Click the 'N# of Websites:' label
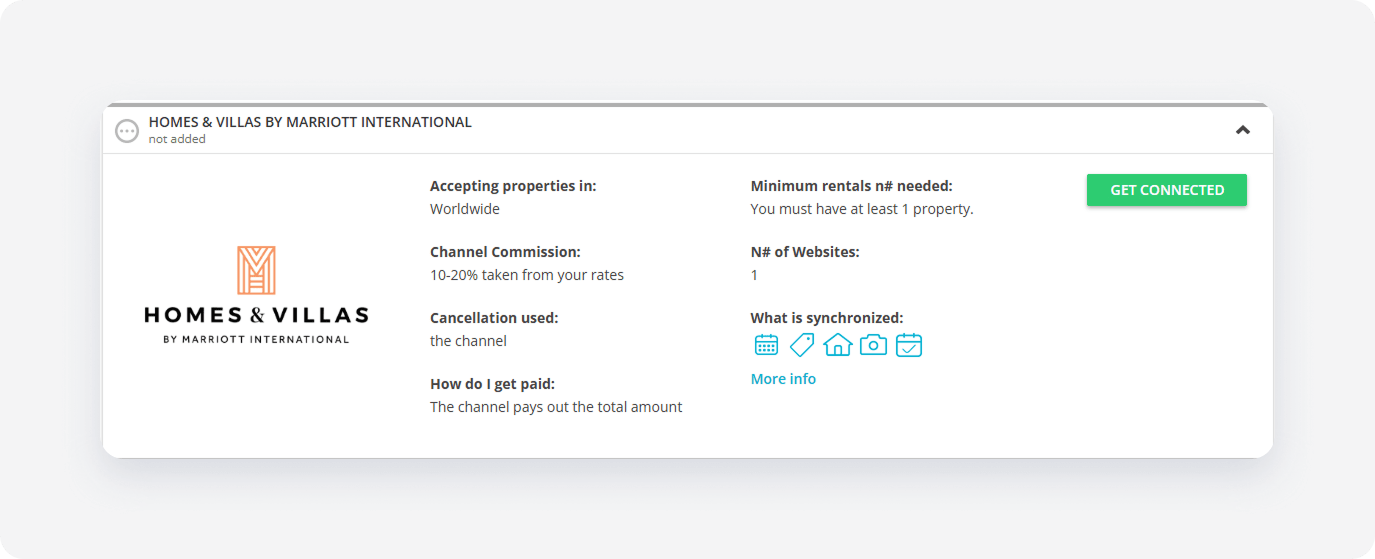This screenshot has height=559, width=1375. click(x=805, y=252)
